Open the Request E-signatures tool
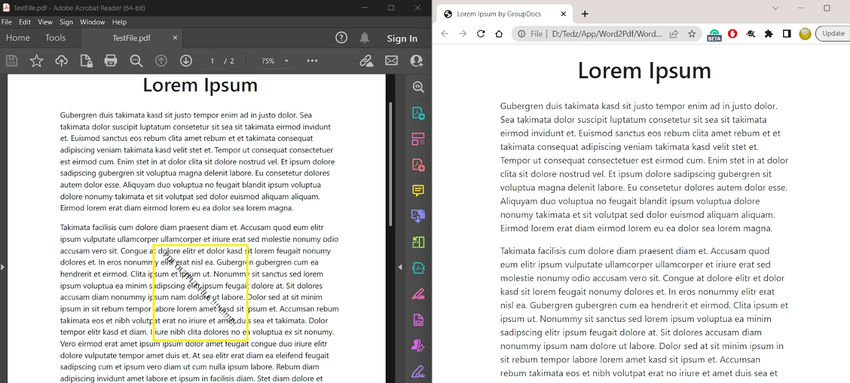850x383 pixels. click(418, 346)
